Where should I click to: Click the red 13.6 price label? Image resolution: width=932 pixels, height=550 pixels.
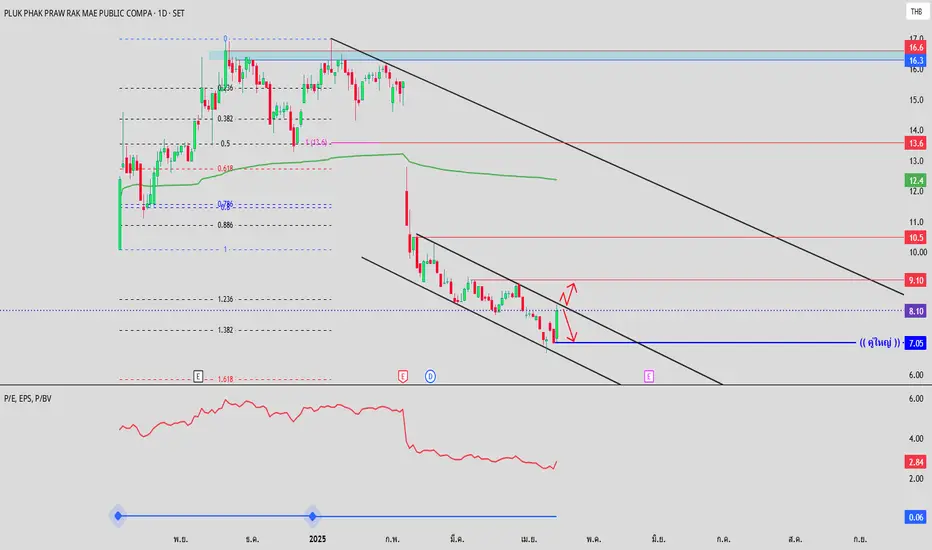[x=917, y=143]
